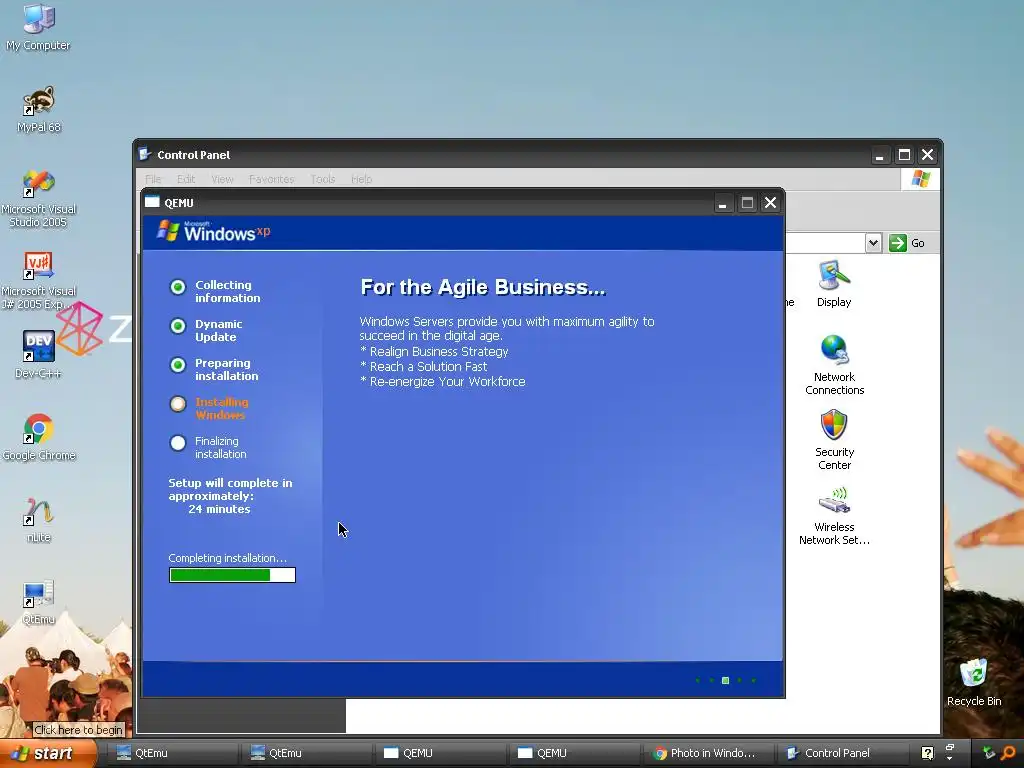Screen dimensions: 1024x768
Task: Select the nLite desktop shortcut
Action: tap(39, 520)
